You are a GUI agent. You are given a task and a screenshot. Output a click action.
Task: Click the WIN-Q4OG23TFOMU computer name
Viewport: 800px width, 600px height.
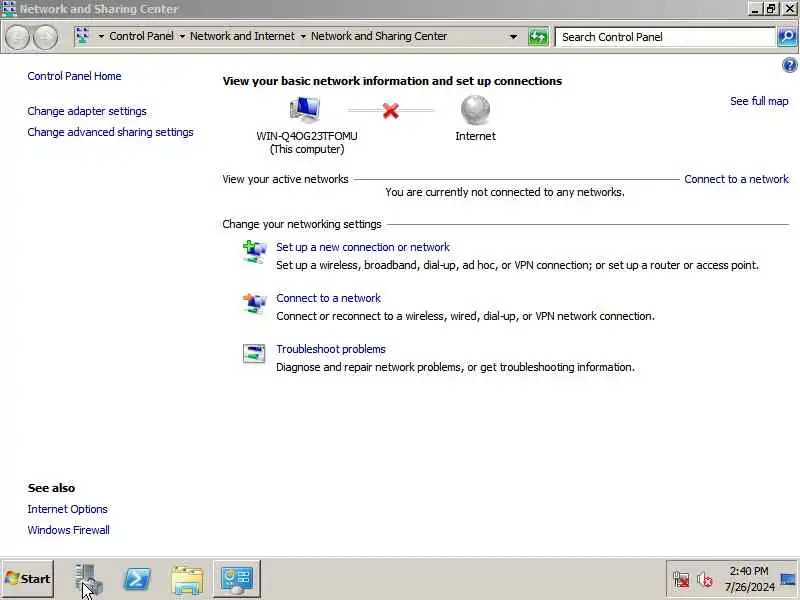[307, 136]
